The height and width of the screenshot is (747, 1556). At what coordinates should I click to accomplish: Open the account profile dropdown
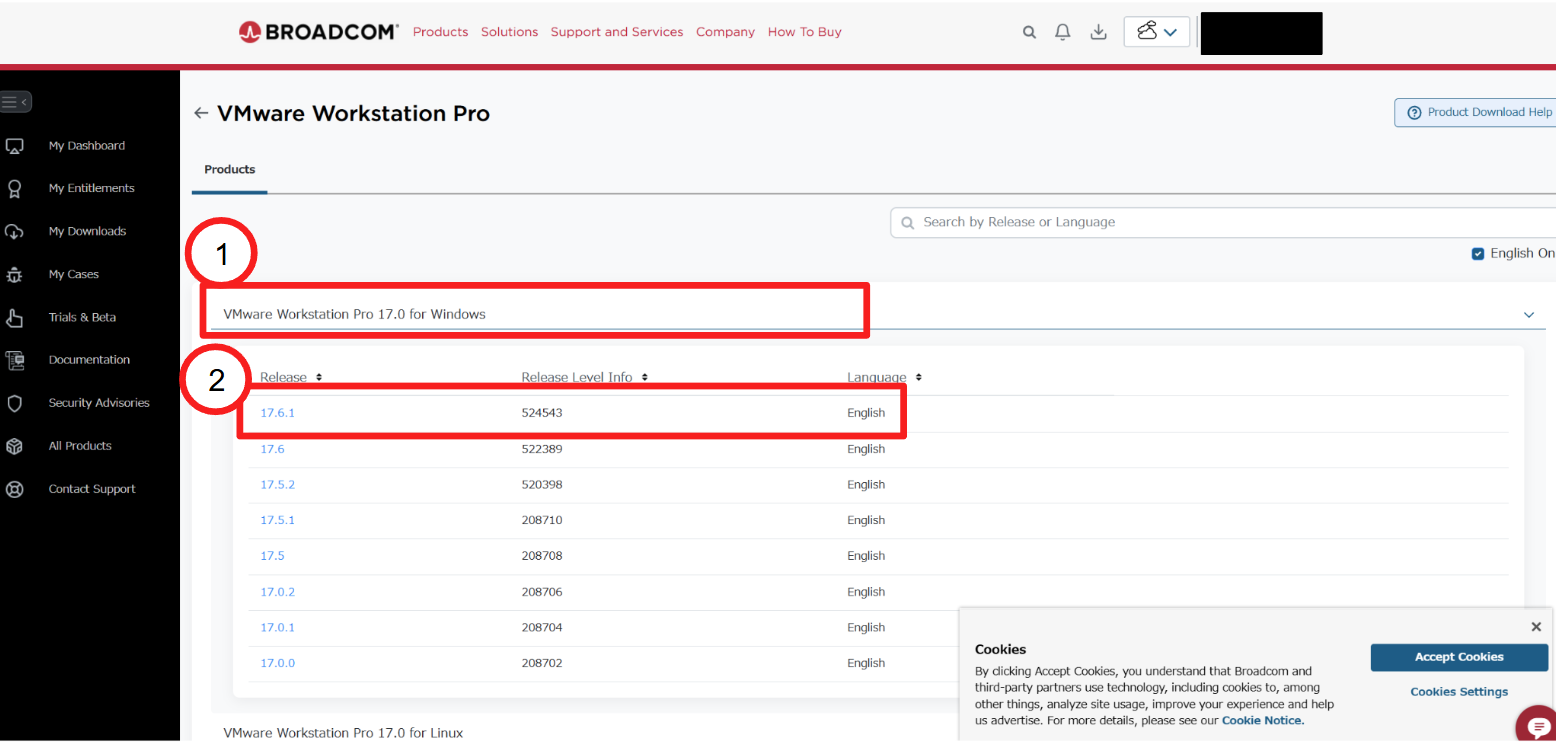click(1156, 31)
